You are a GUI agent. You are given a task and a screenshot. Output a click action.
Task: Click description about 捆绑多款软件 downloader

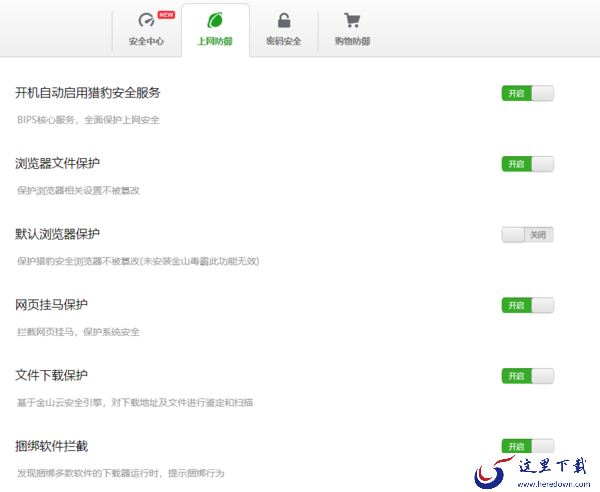tap(121, 473)
